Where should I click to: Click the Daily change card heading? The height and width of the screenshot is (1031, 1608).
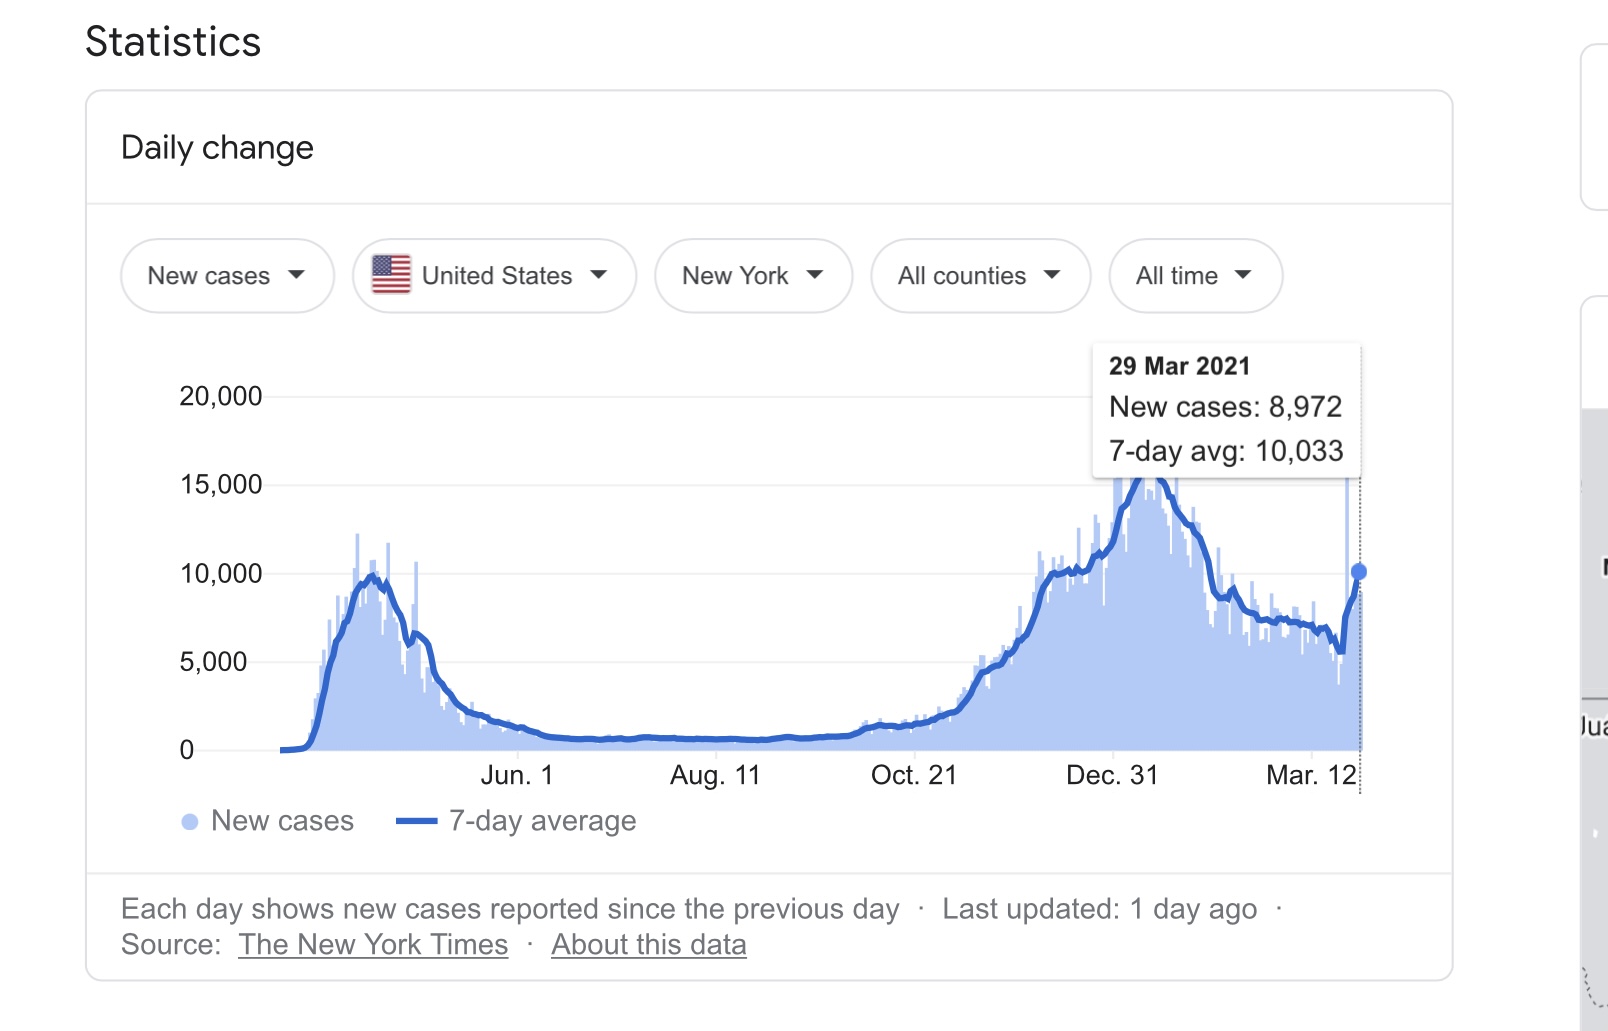(x=217, y=148)
